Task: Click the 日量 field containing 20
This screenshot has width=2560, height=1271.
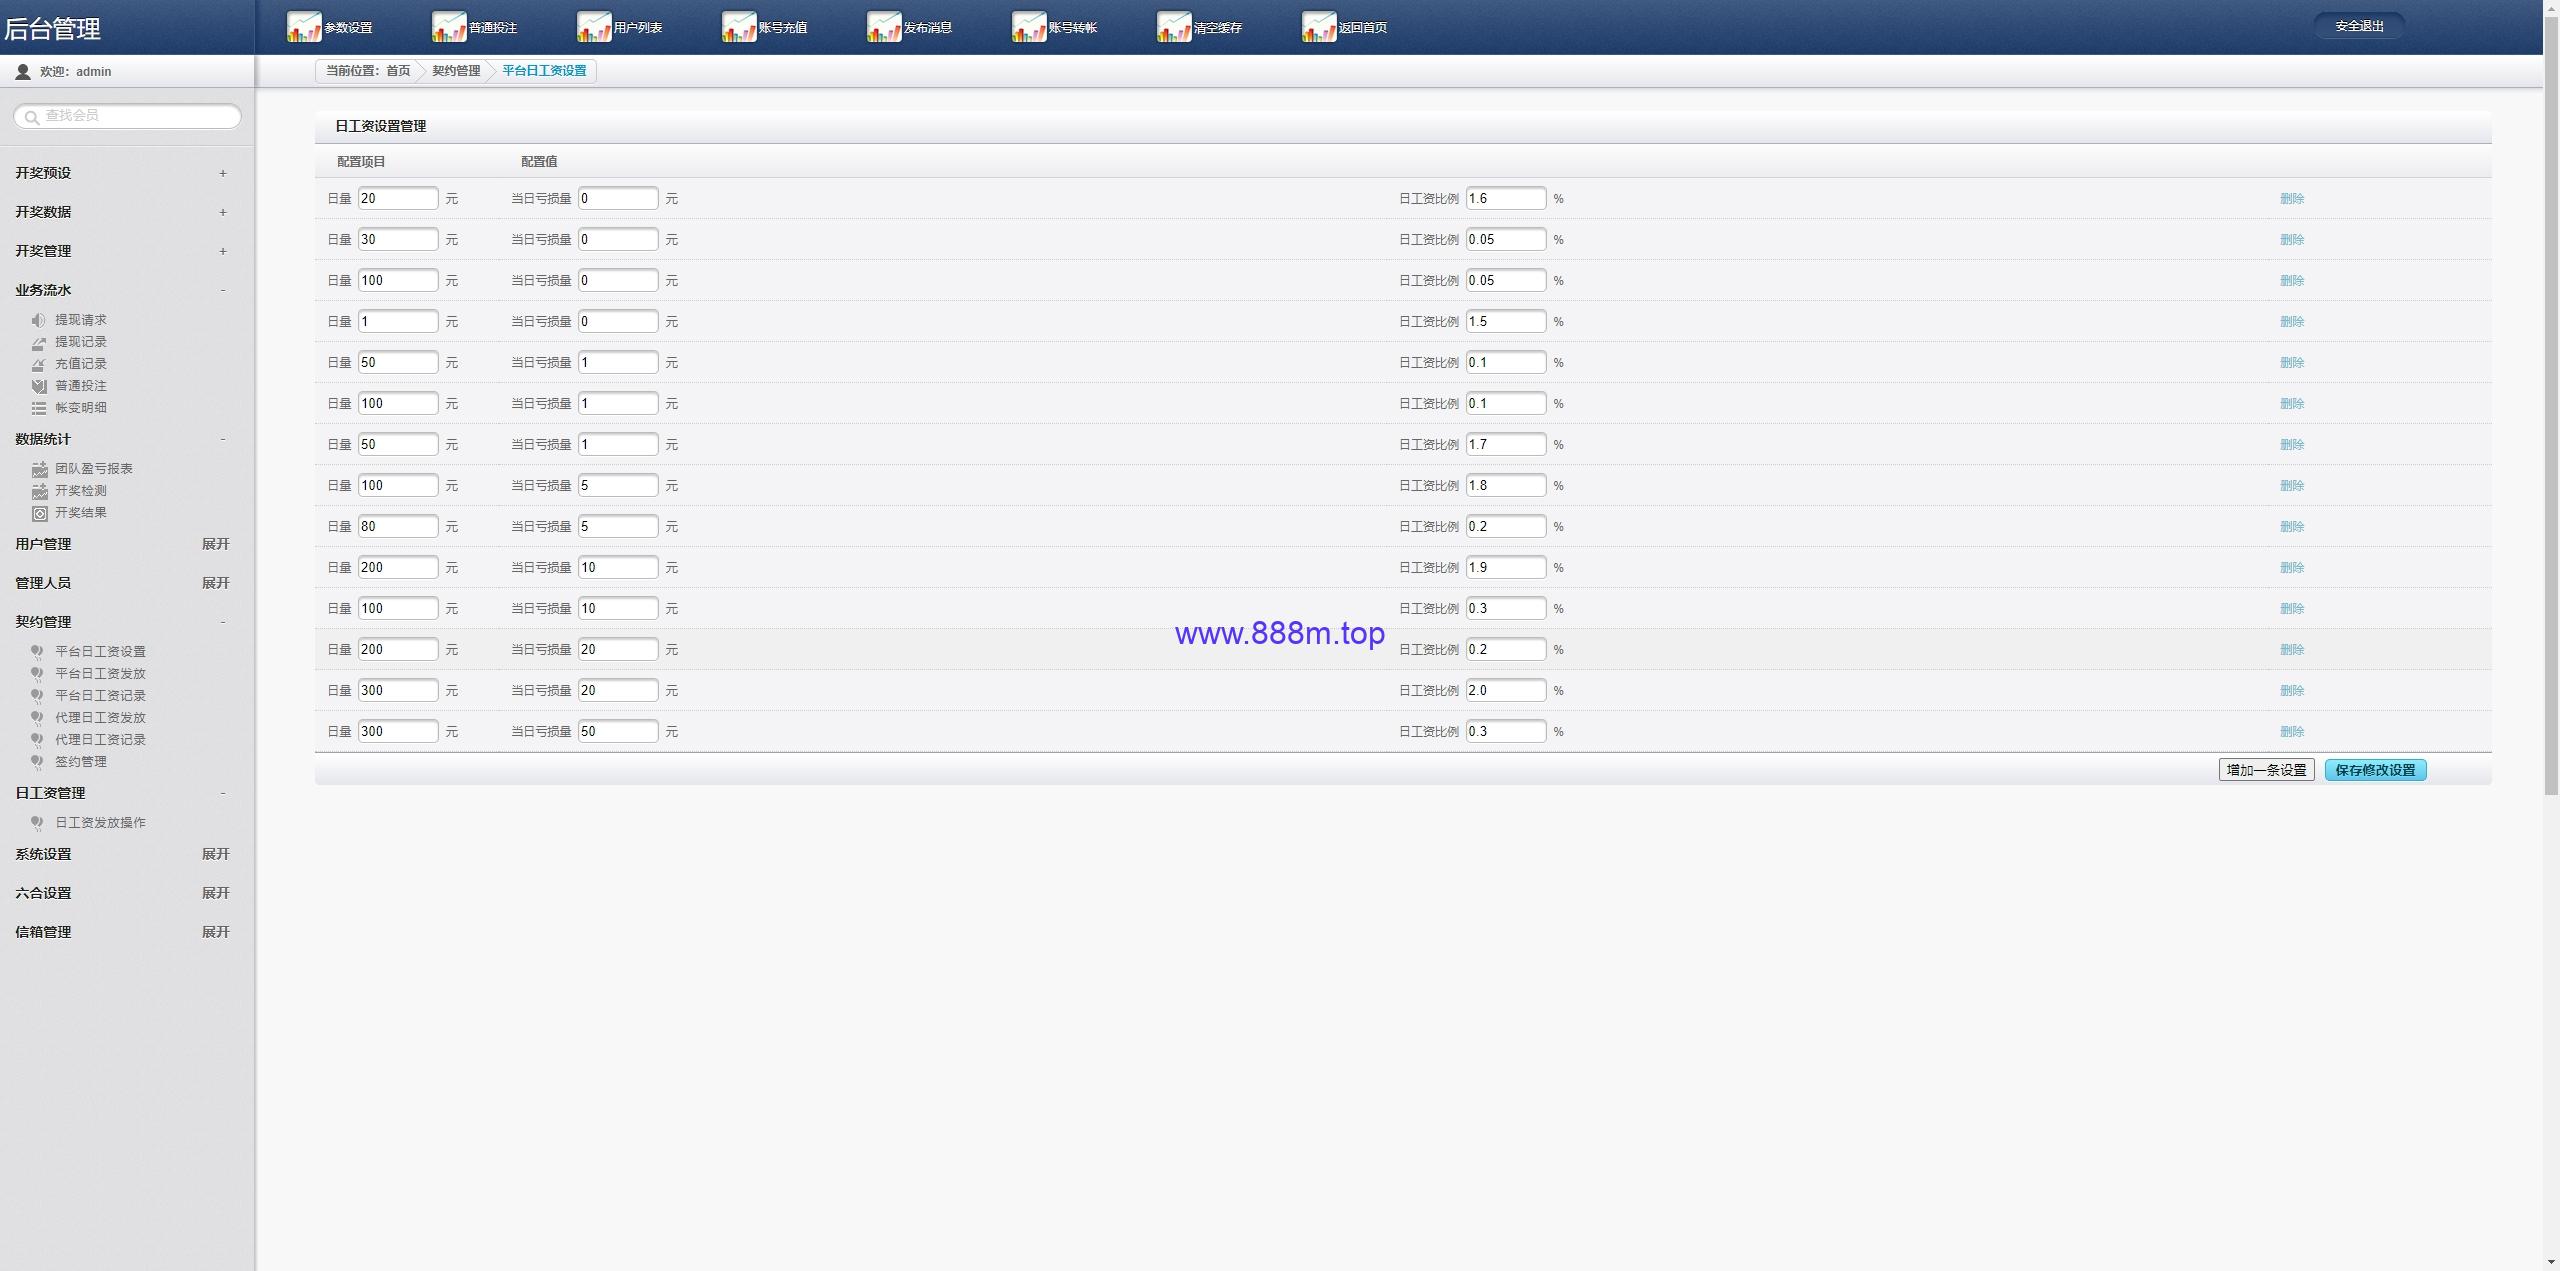Action: coord(398,199)
